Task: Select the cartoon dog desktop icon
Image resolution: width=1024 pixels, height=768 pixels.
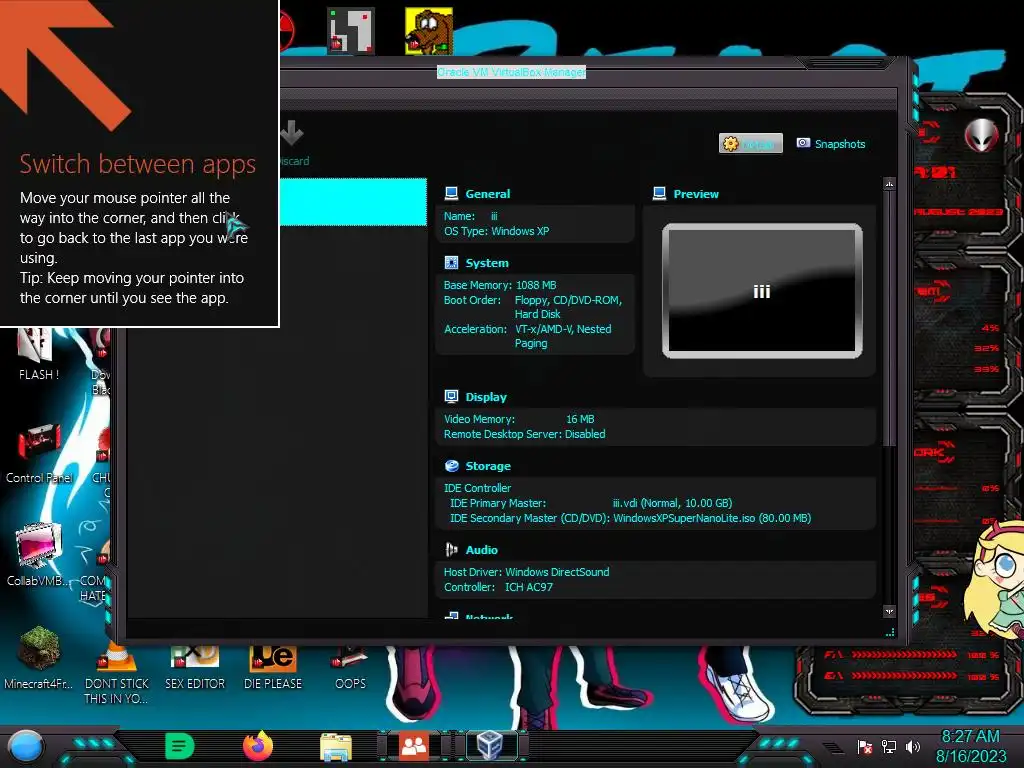Action: pos(428,31)
